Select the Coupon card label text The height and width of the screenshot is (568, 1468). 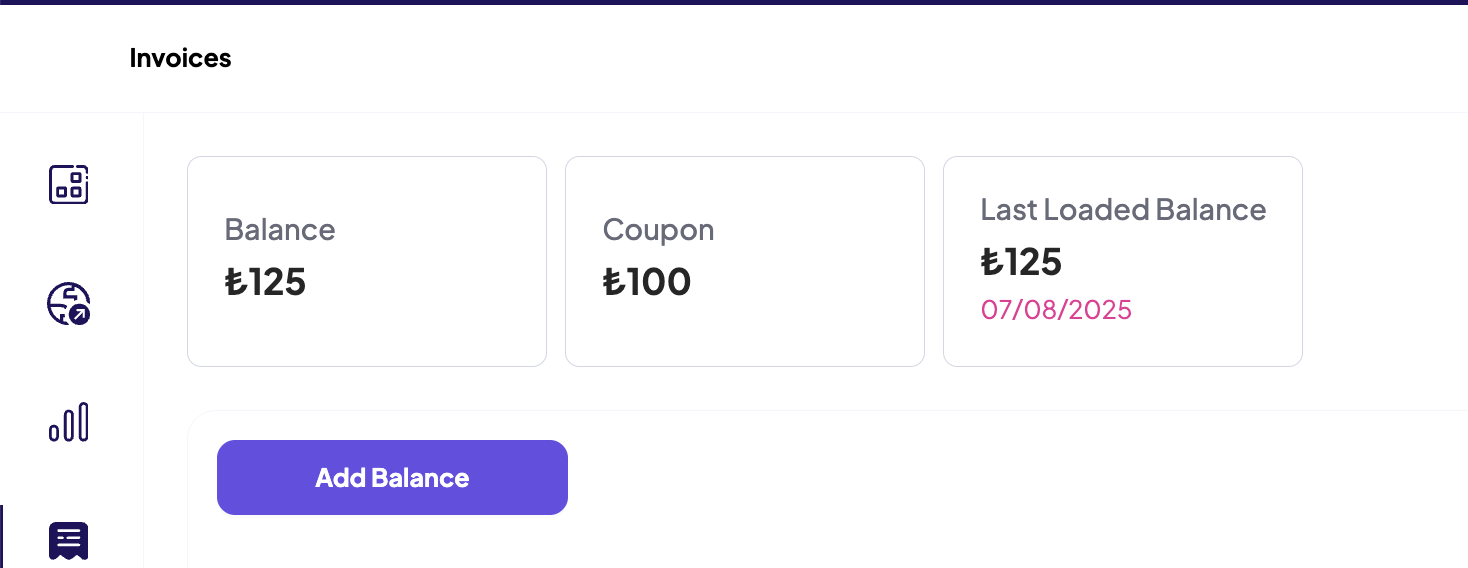point(658,230)
